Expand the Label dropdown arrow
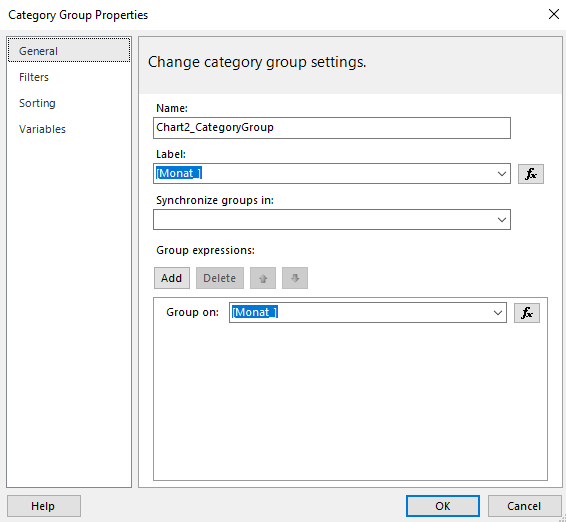The image size is (566, 522). click(501, 174)
